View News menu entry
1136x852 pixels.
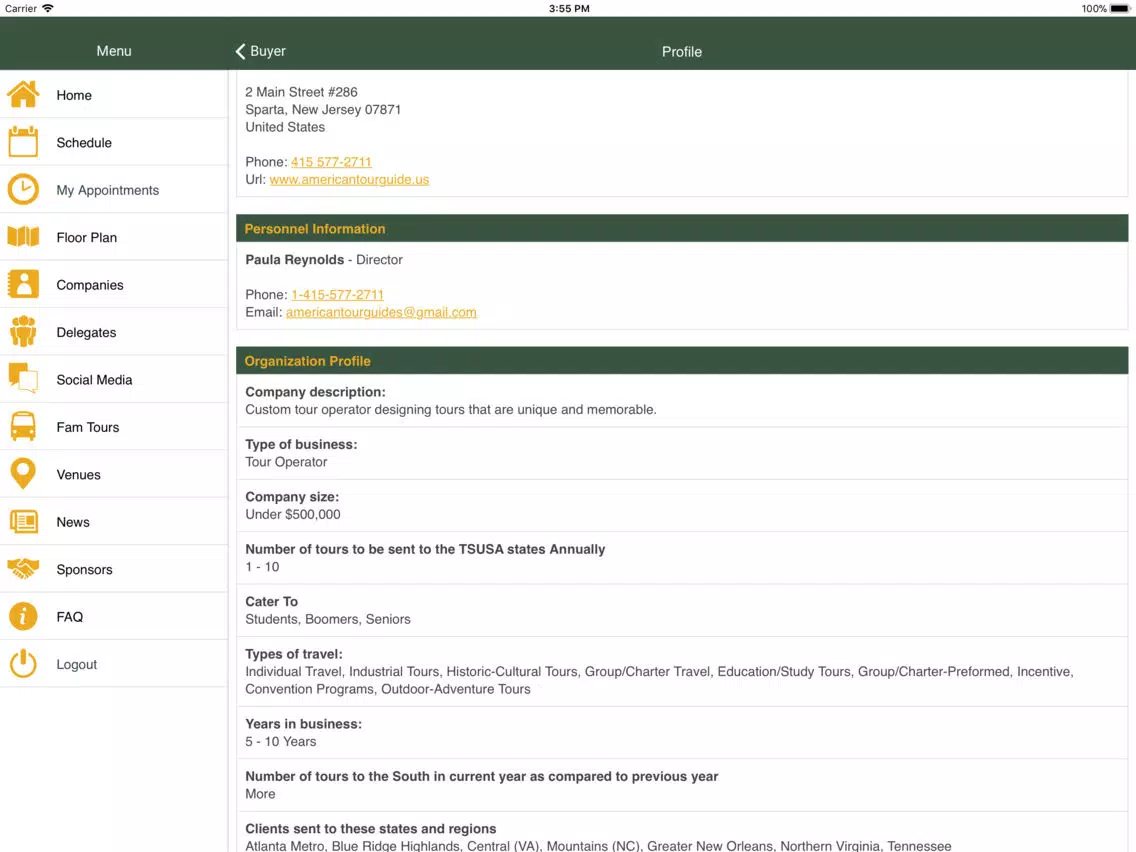[x=114, y=522]
